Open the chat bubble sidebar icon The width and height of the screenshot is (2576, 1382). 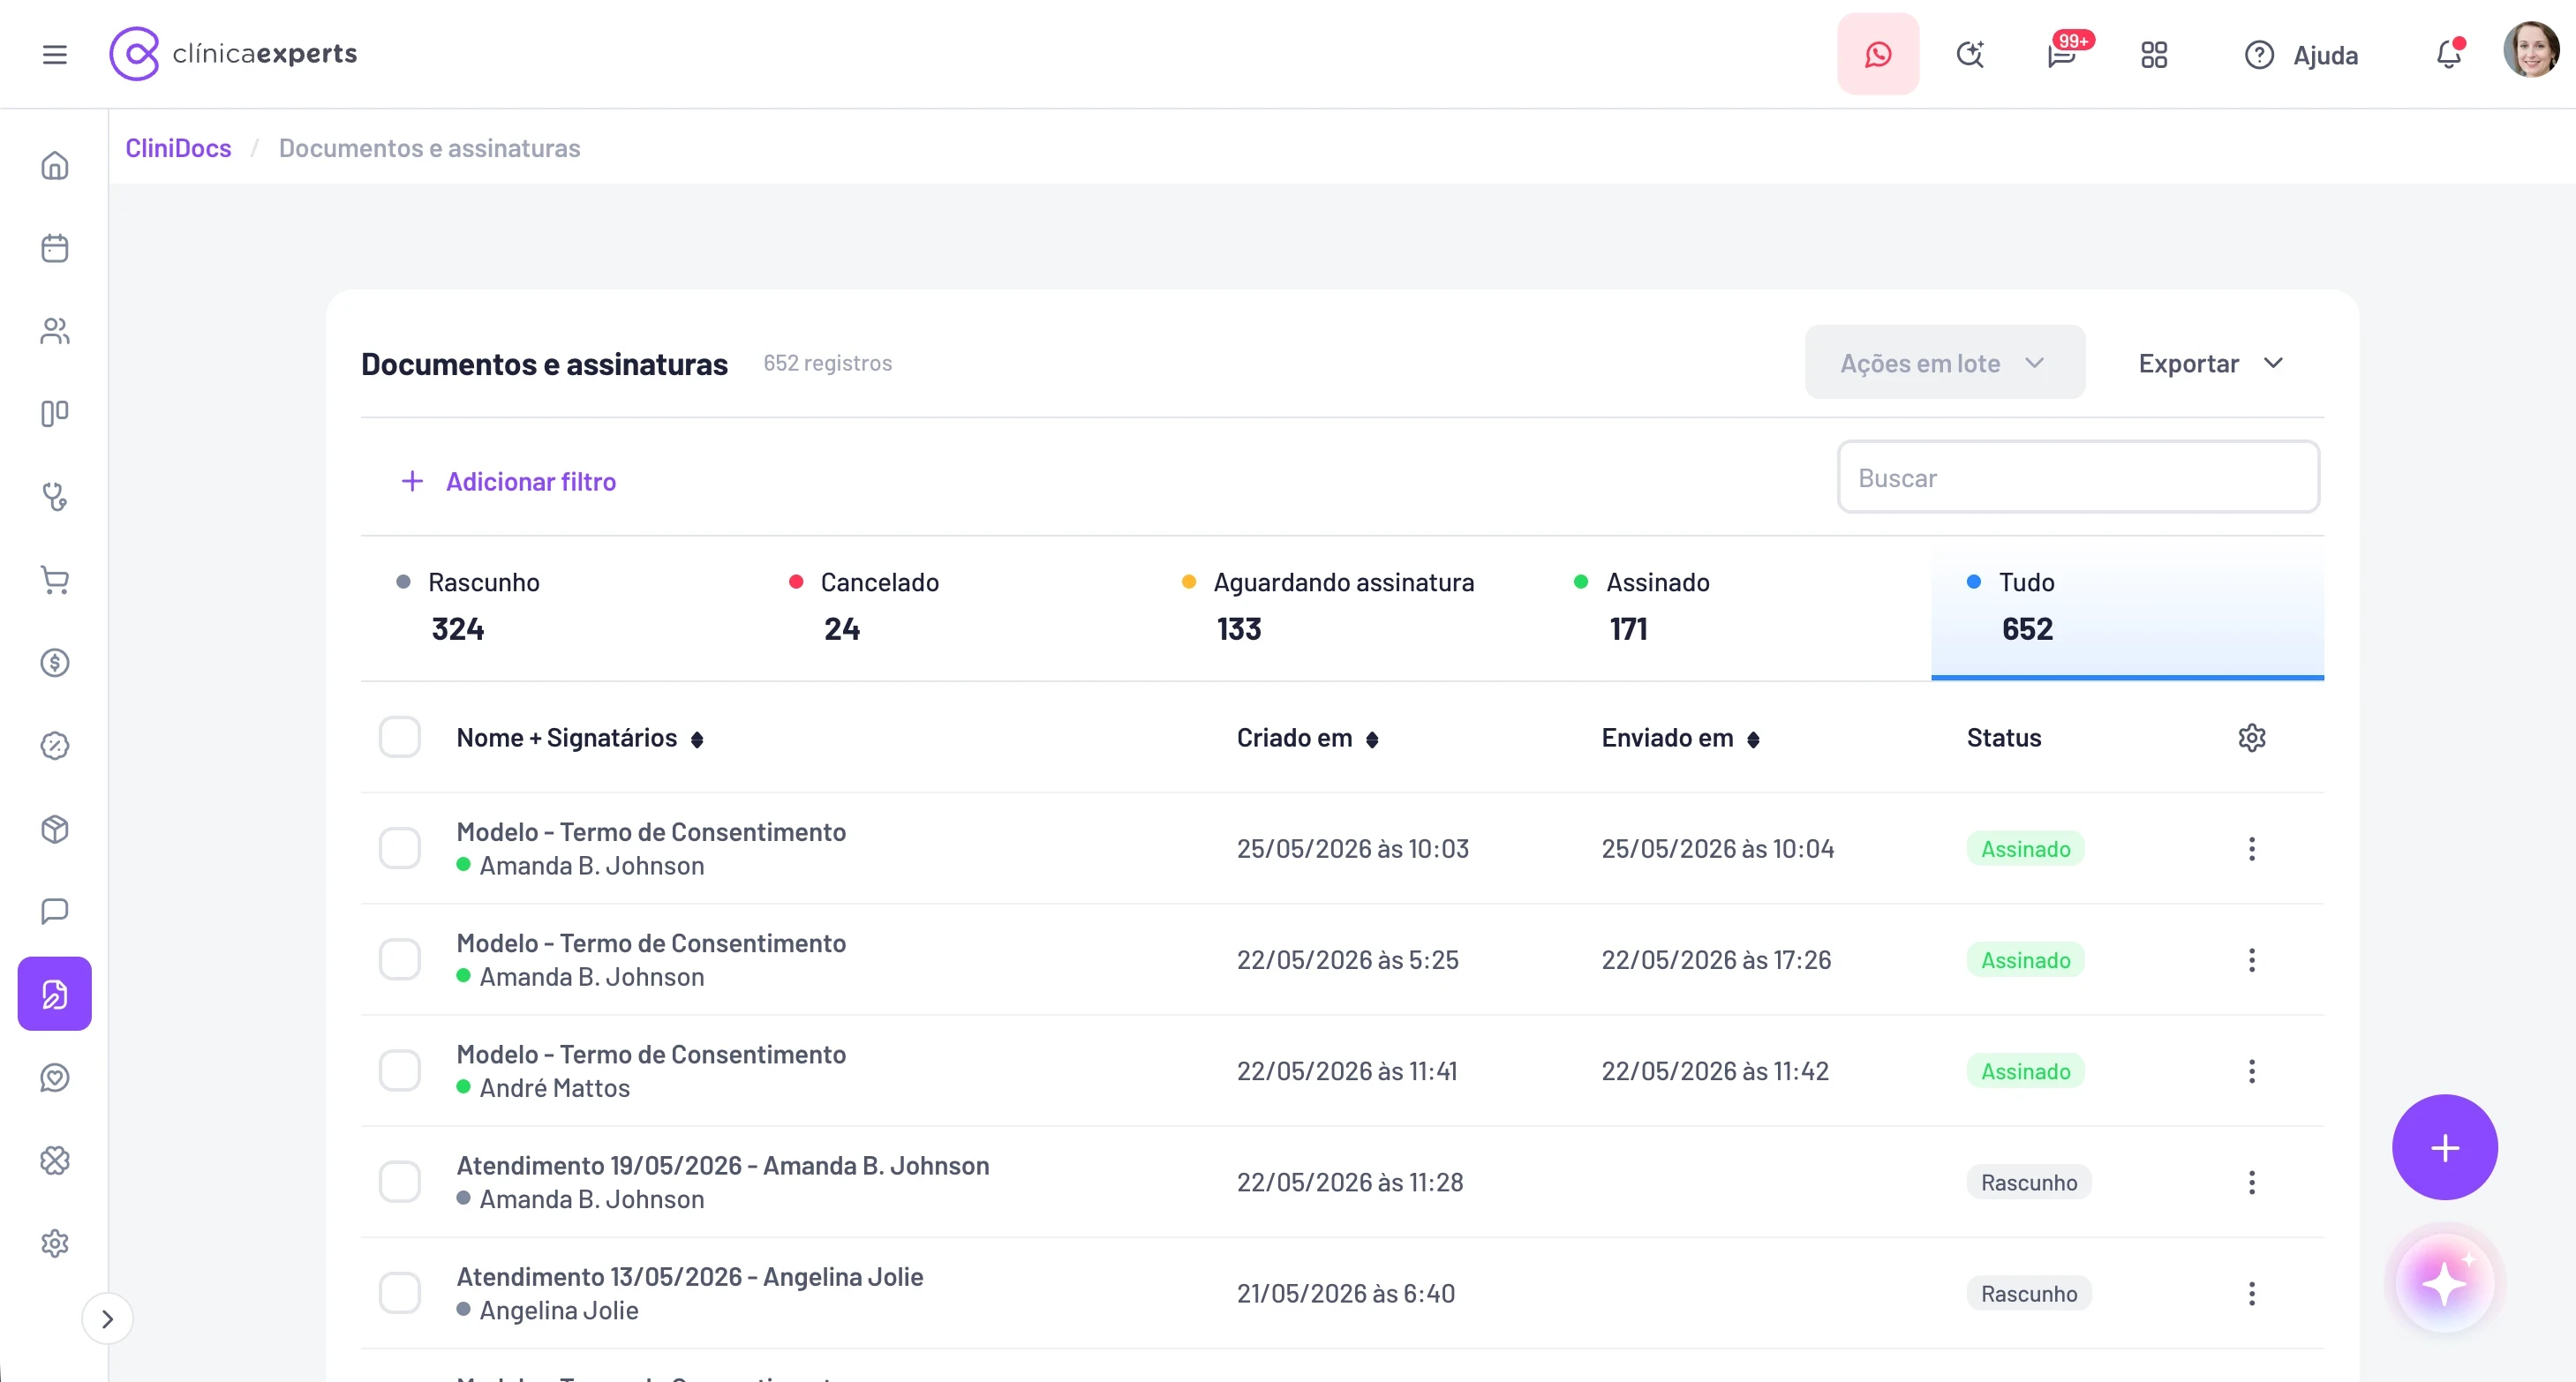coord(55,911)
